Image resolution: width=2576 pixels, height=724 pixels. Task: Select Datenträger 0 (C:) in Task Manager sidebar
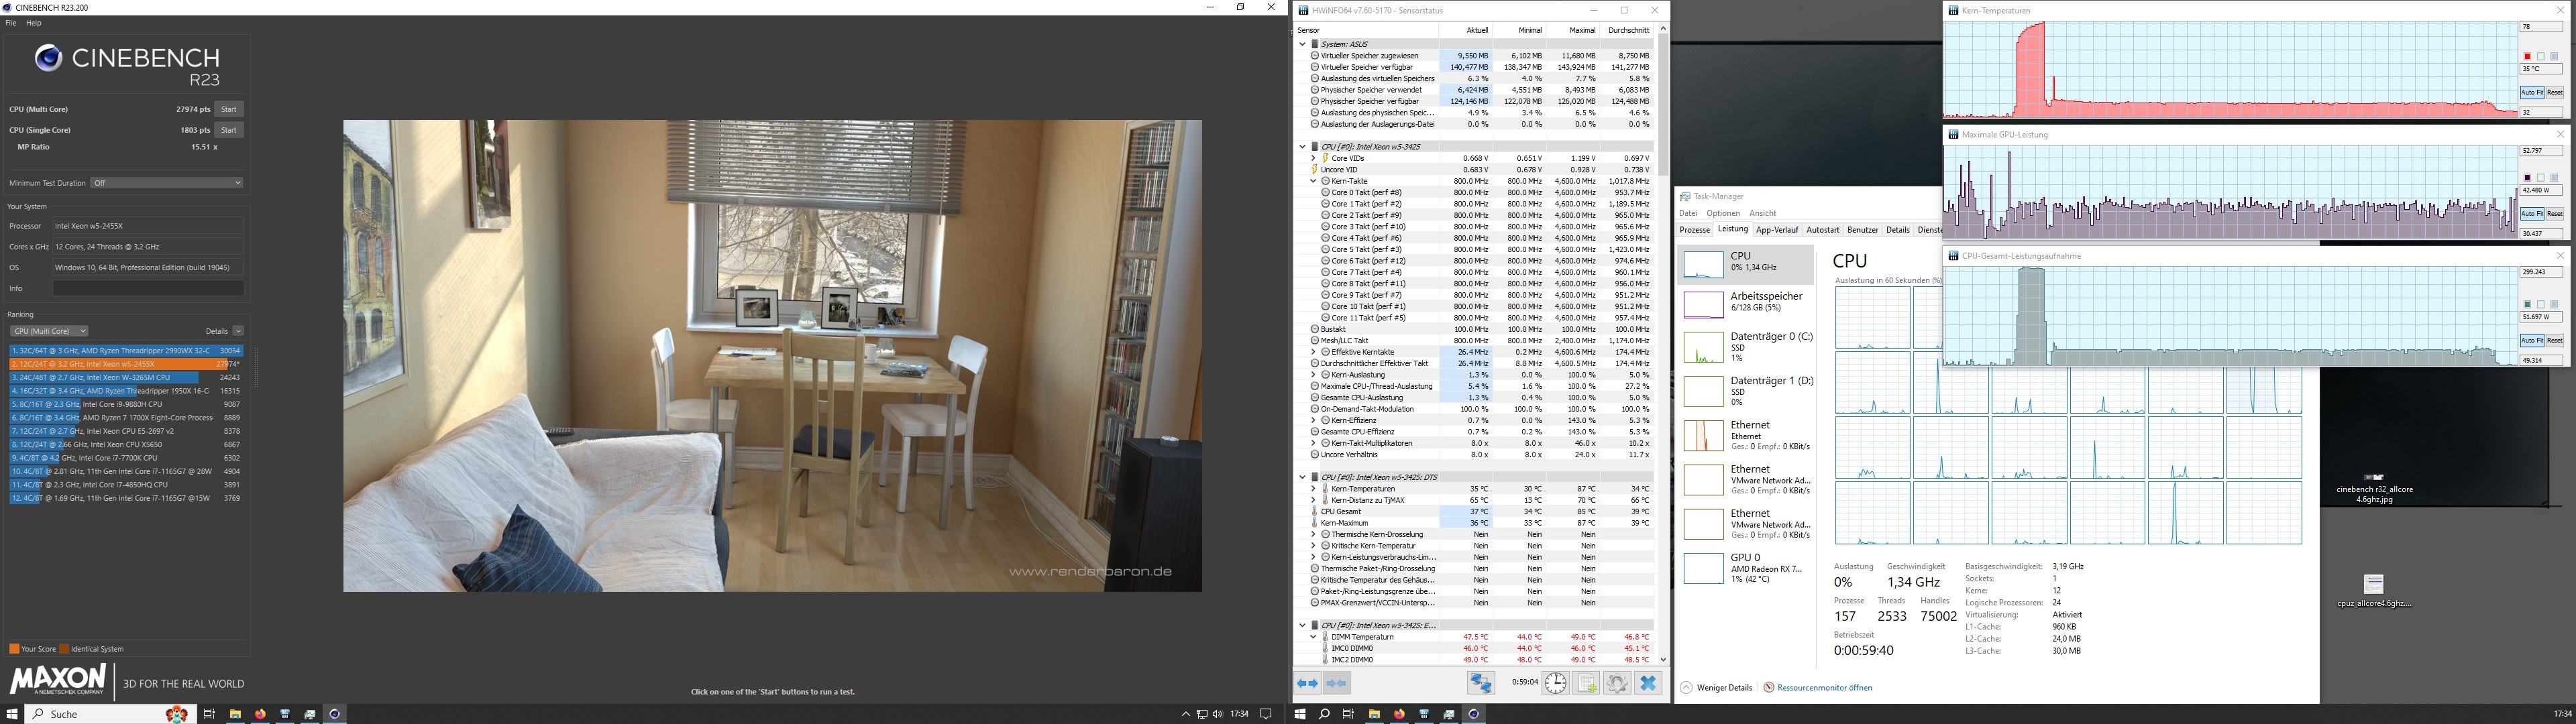1746,347
